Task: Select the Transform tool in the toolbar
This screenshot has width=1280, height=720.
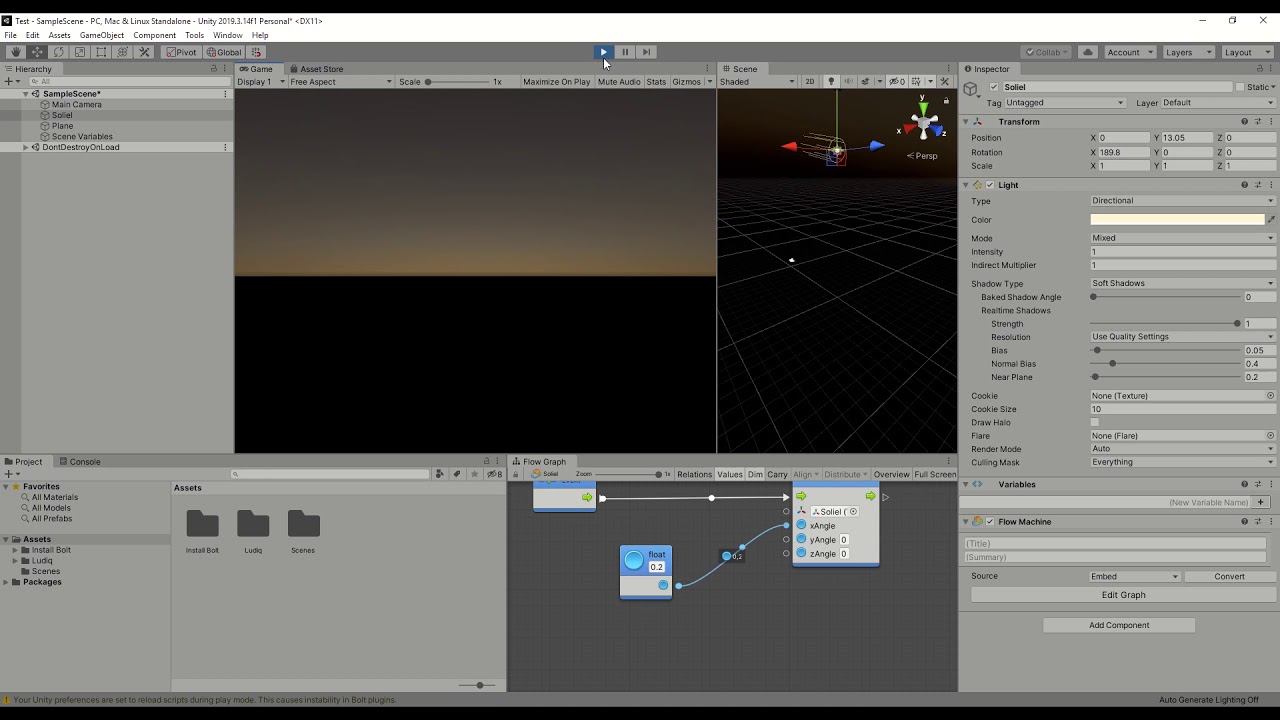Action: 123,52
